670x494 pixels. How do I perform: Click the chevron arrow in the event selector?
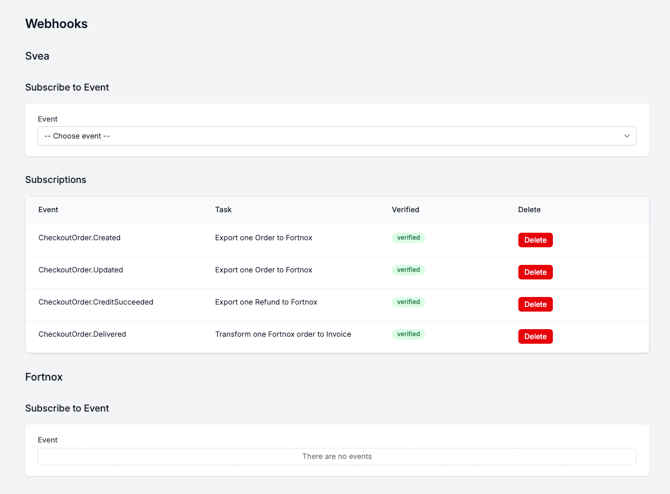click(627, 136)
